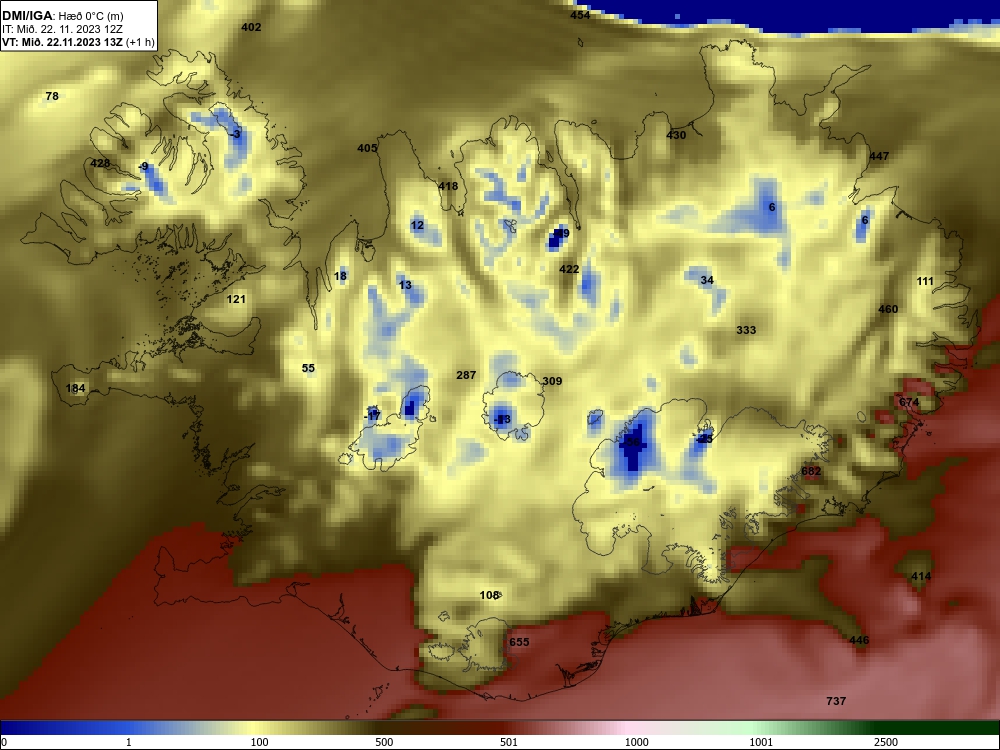Click the map value 682
The height and width of the screenshot is (750, 1000).
click(x=811, y=471)
